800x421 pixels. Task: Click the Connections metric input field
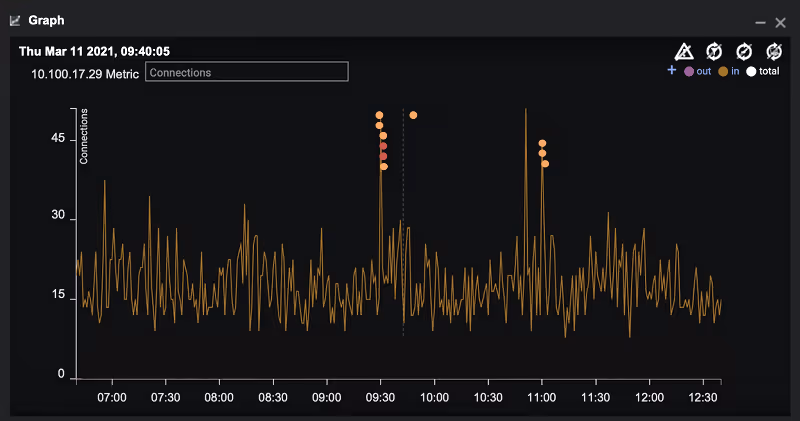pos(247,72)
